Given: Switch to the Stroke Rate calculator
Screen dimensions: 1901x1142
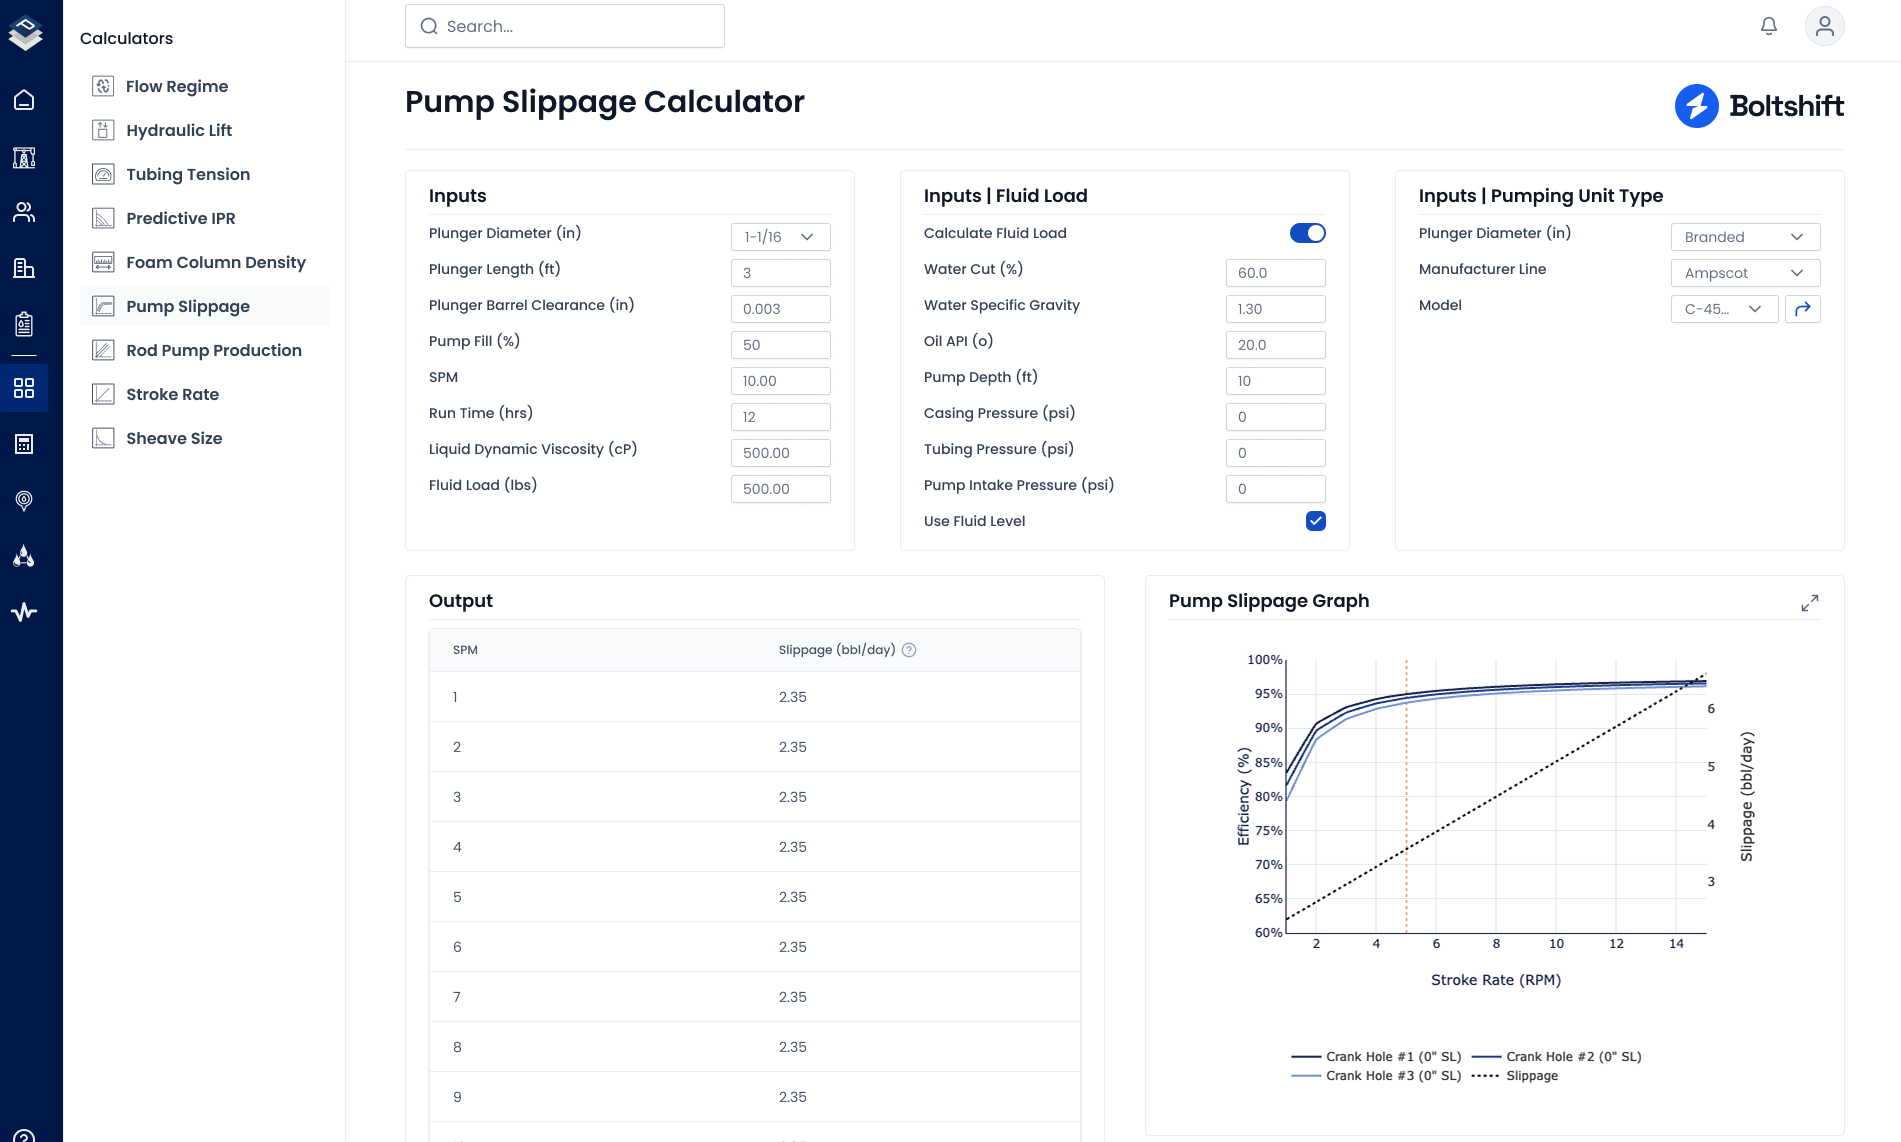Looking at the screenshot, I should coord(173,394).
